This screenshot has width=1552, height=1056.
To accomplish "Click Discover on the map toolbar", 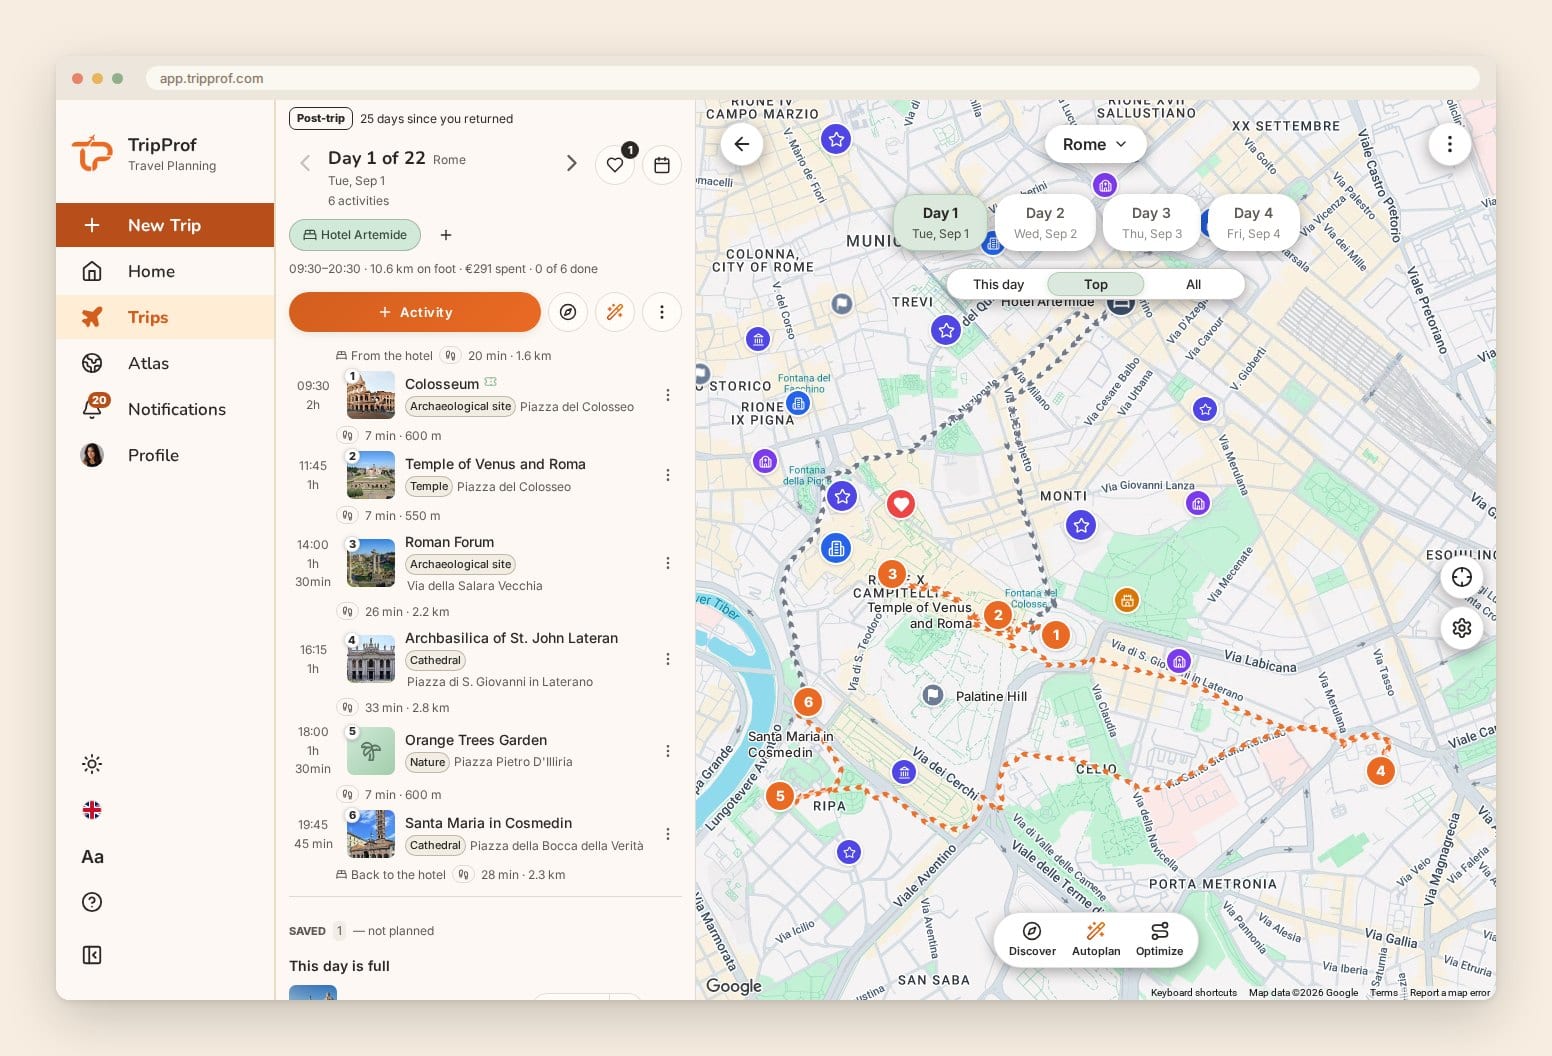I will [x=1032, y=940].
